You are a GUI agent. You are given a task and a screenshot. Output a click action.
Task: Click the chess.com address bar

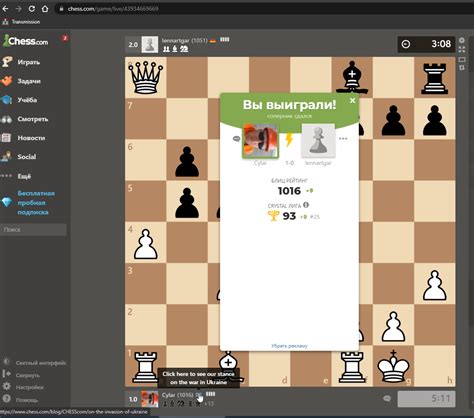(x=263, y=9)
